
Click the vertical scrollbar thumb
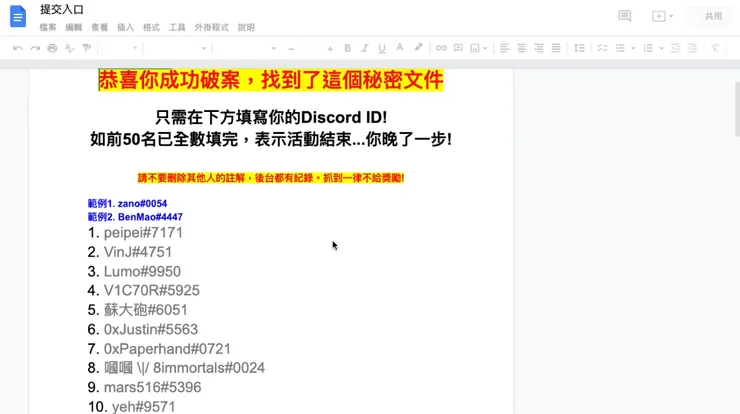737,109
